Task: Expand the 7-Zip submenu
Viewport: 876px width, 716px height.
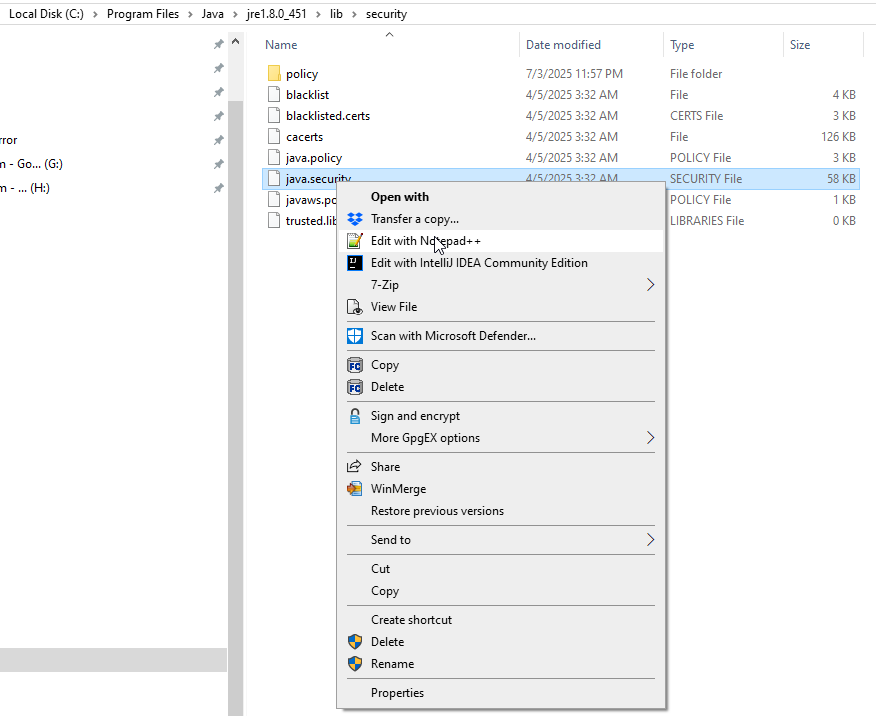Action: tap(650, 285)
